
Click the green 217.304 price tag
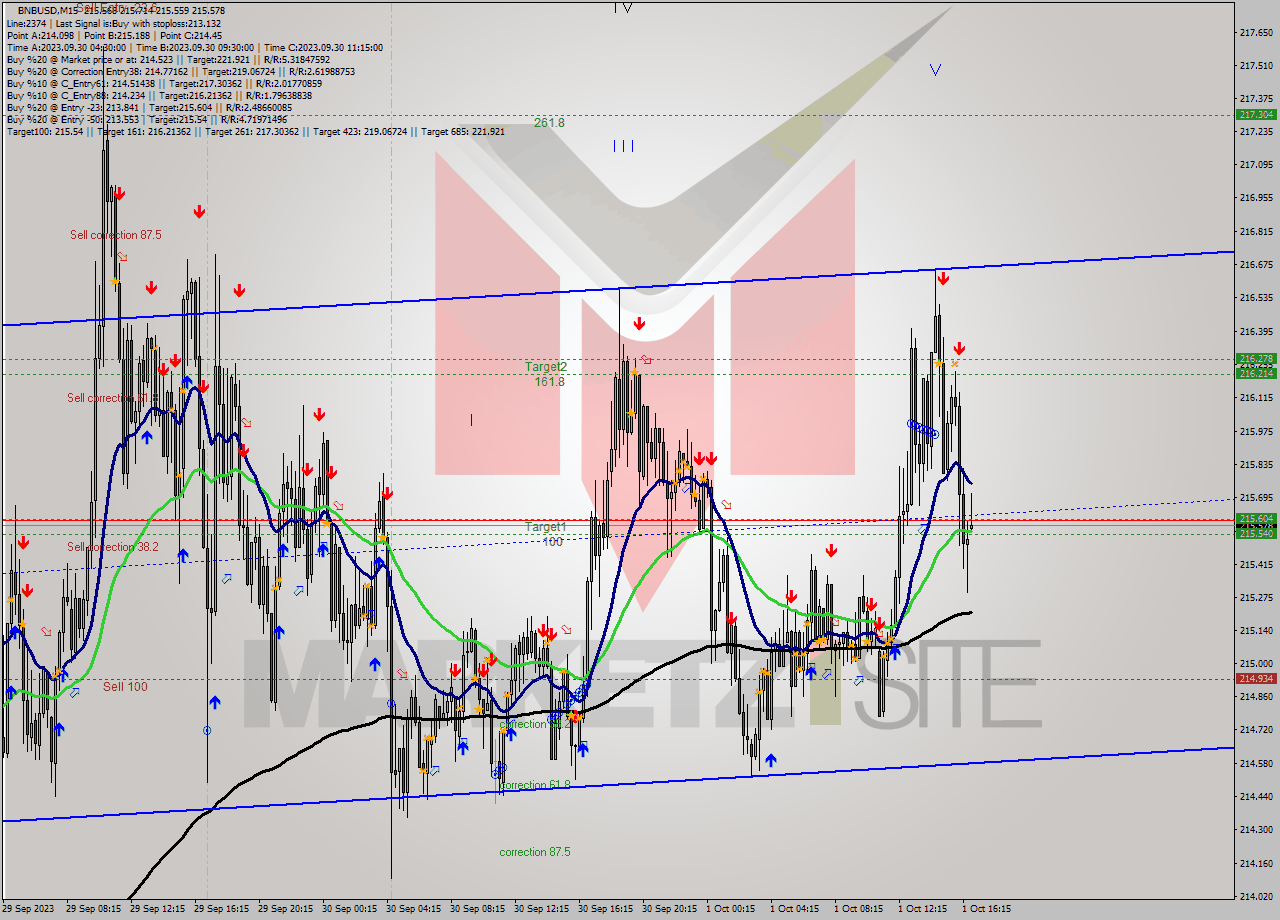1256,115
